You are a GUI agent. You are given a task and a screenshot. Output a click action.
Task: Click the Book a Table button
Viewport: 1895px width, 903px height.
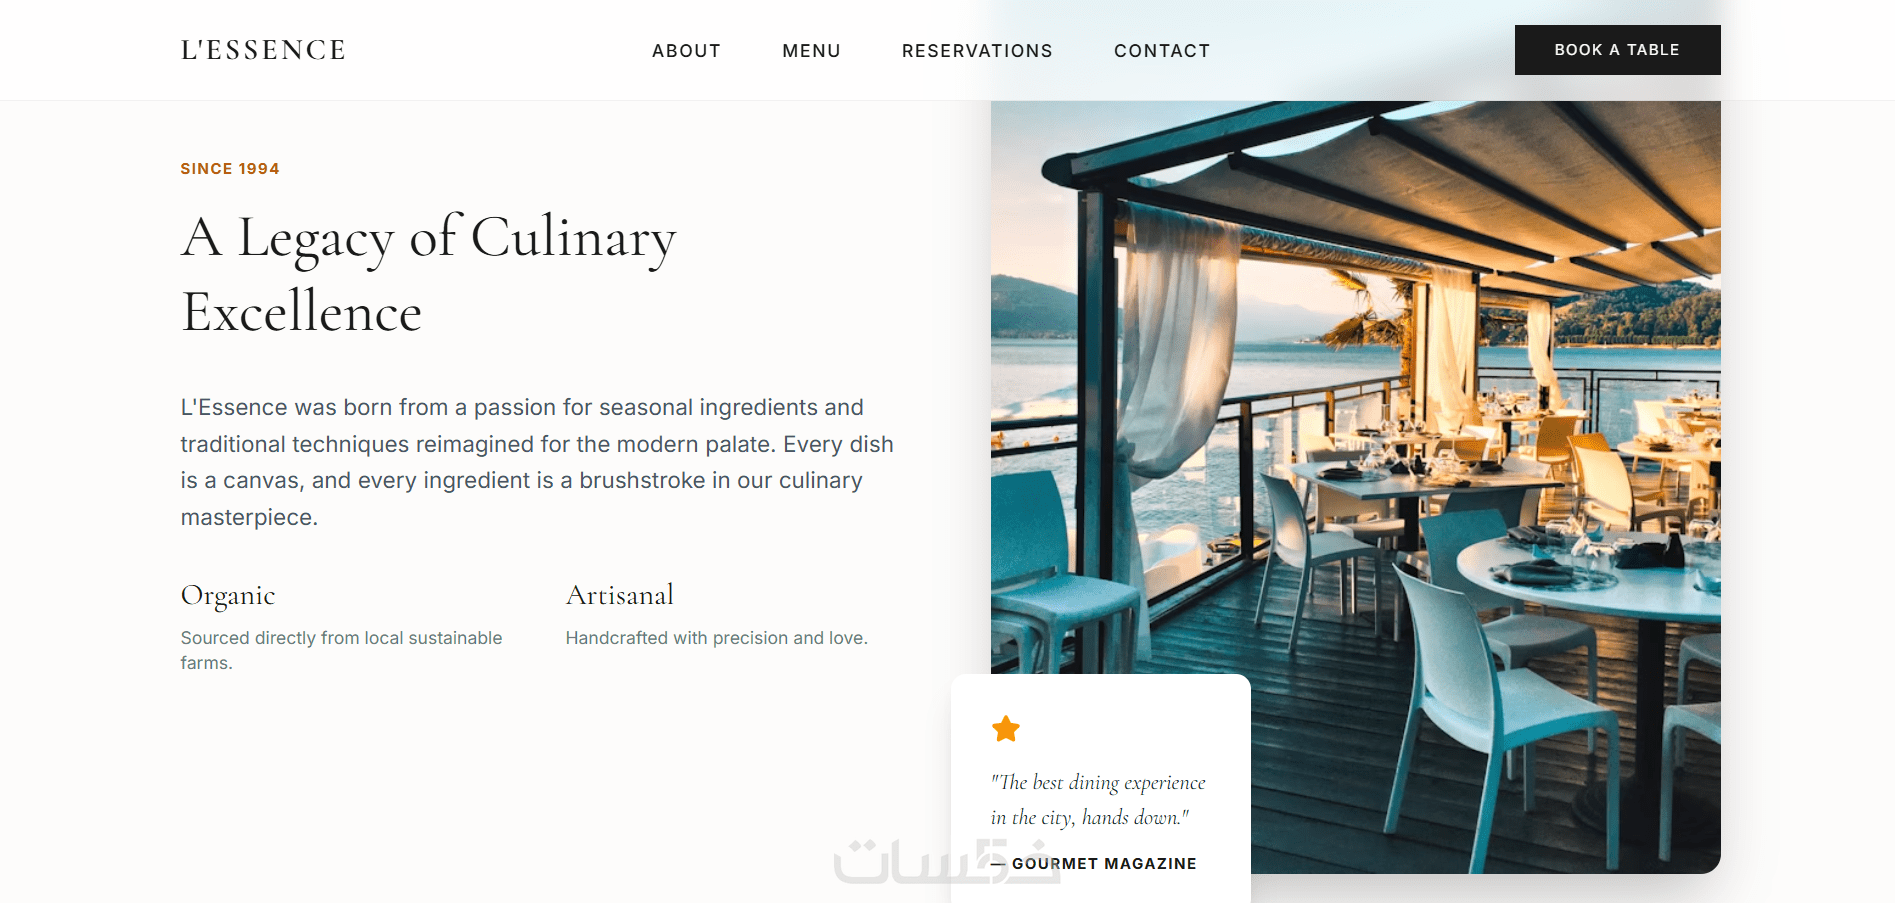1617,50
